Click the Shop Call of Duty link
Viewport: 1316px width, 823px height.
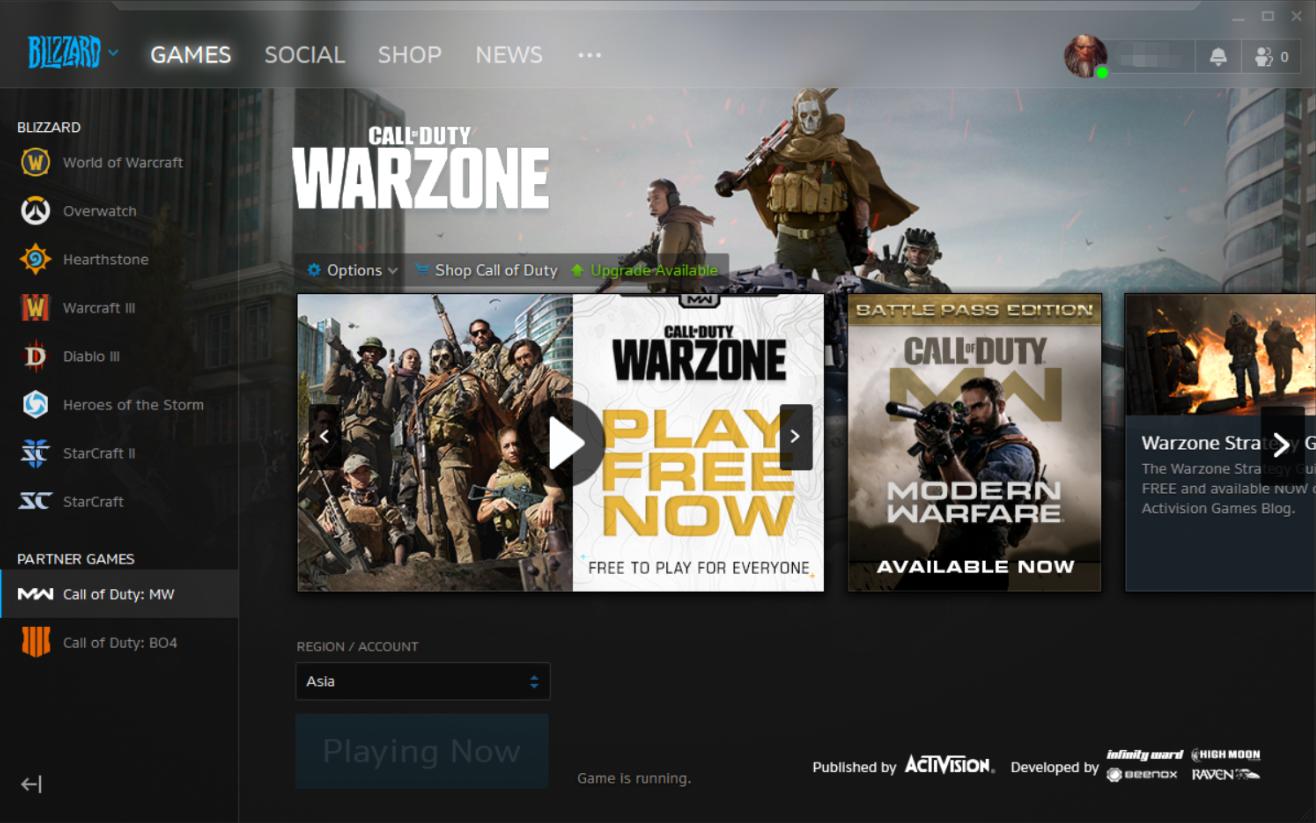pos(486,270)
